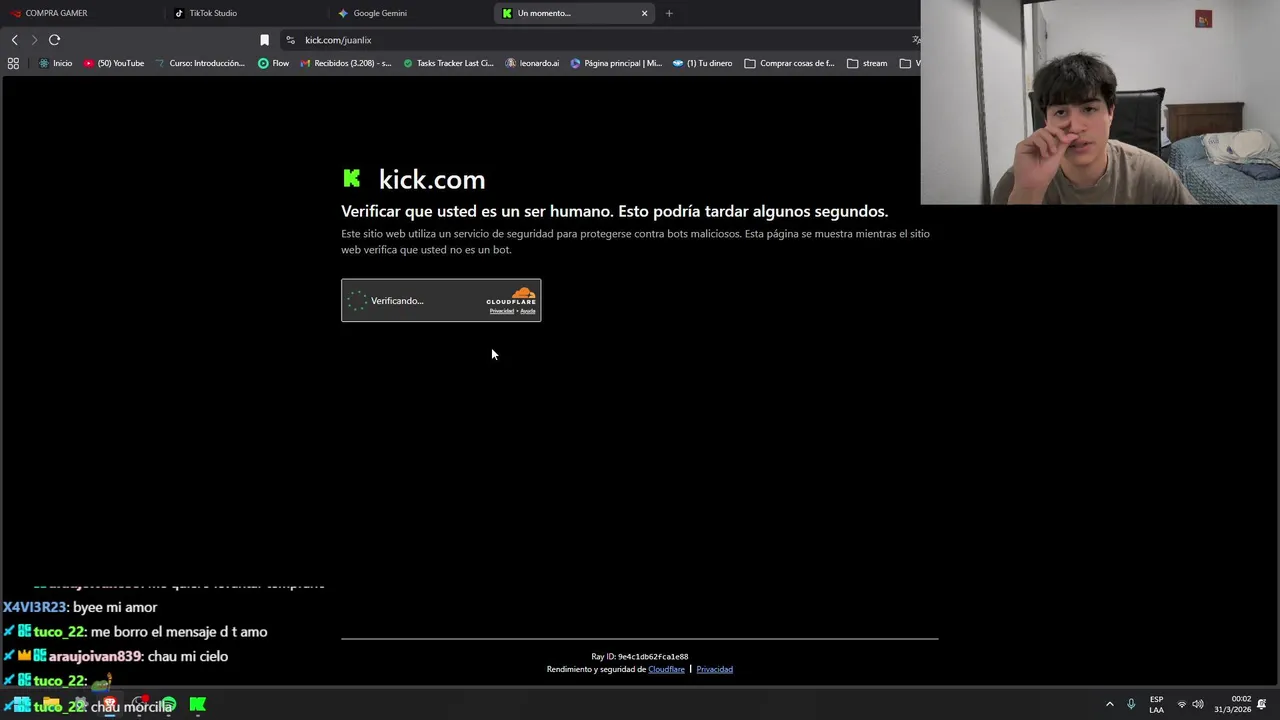Click the bookmark icon in address bar
The image size is (1280, 720).
(x=264, y=40)
